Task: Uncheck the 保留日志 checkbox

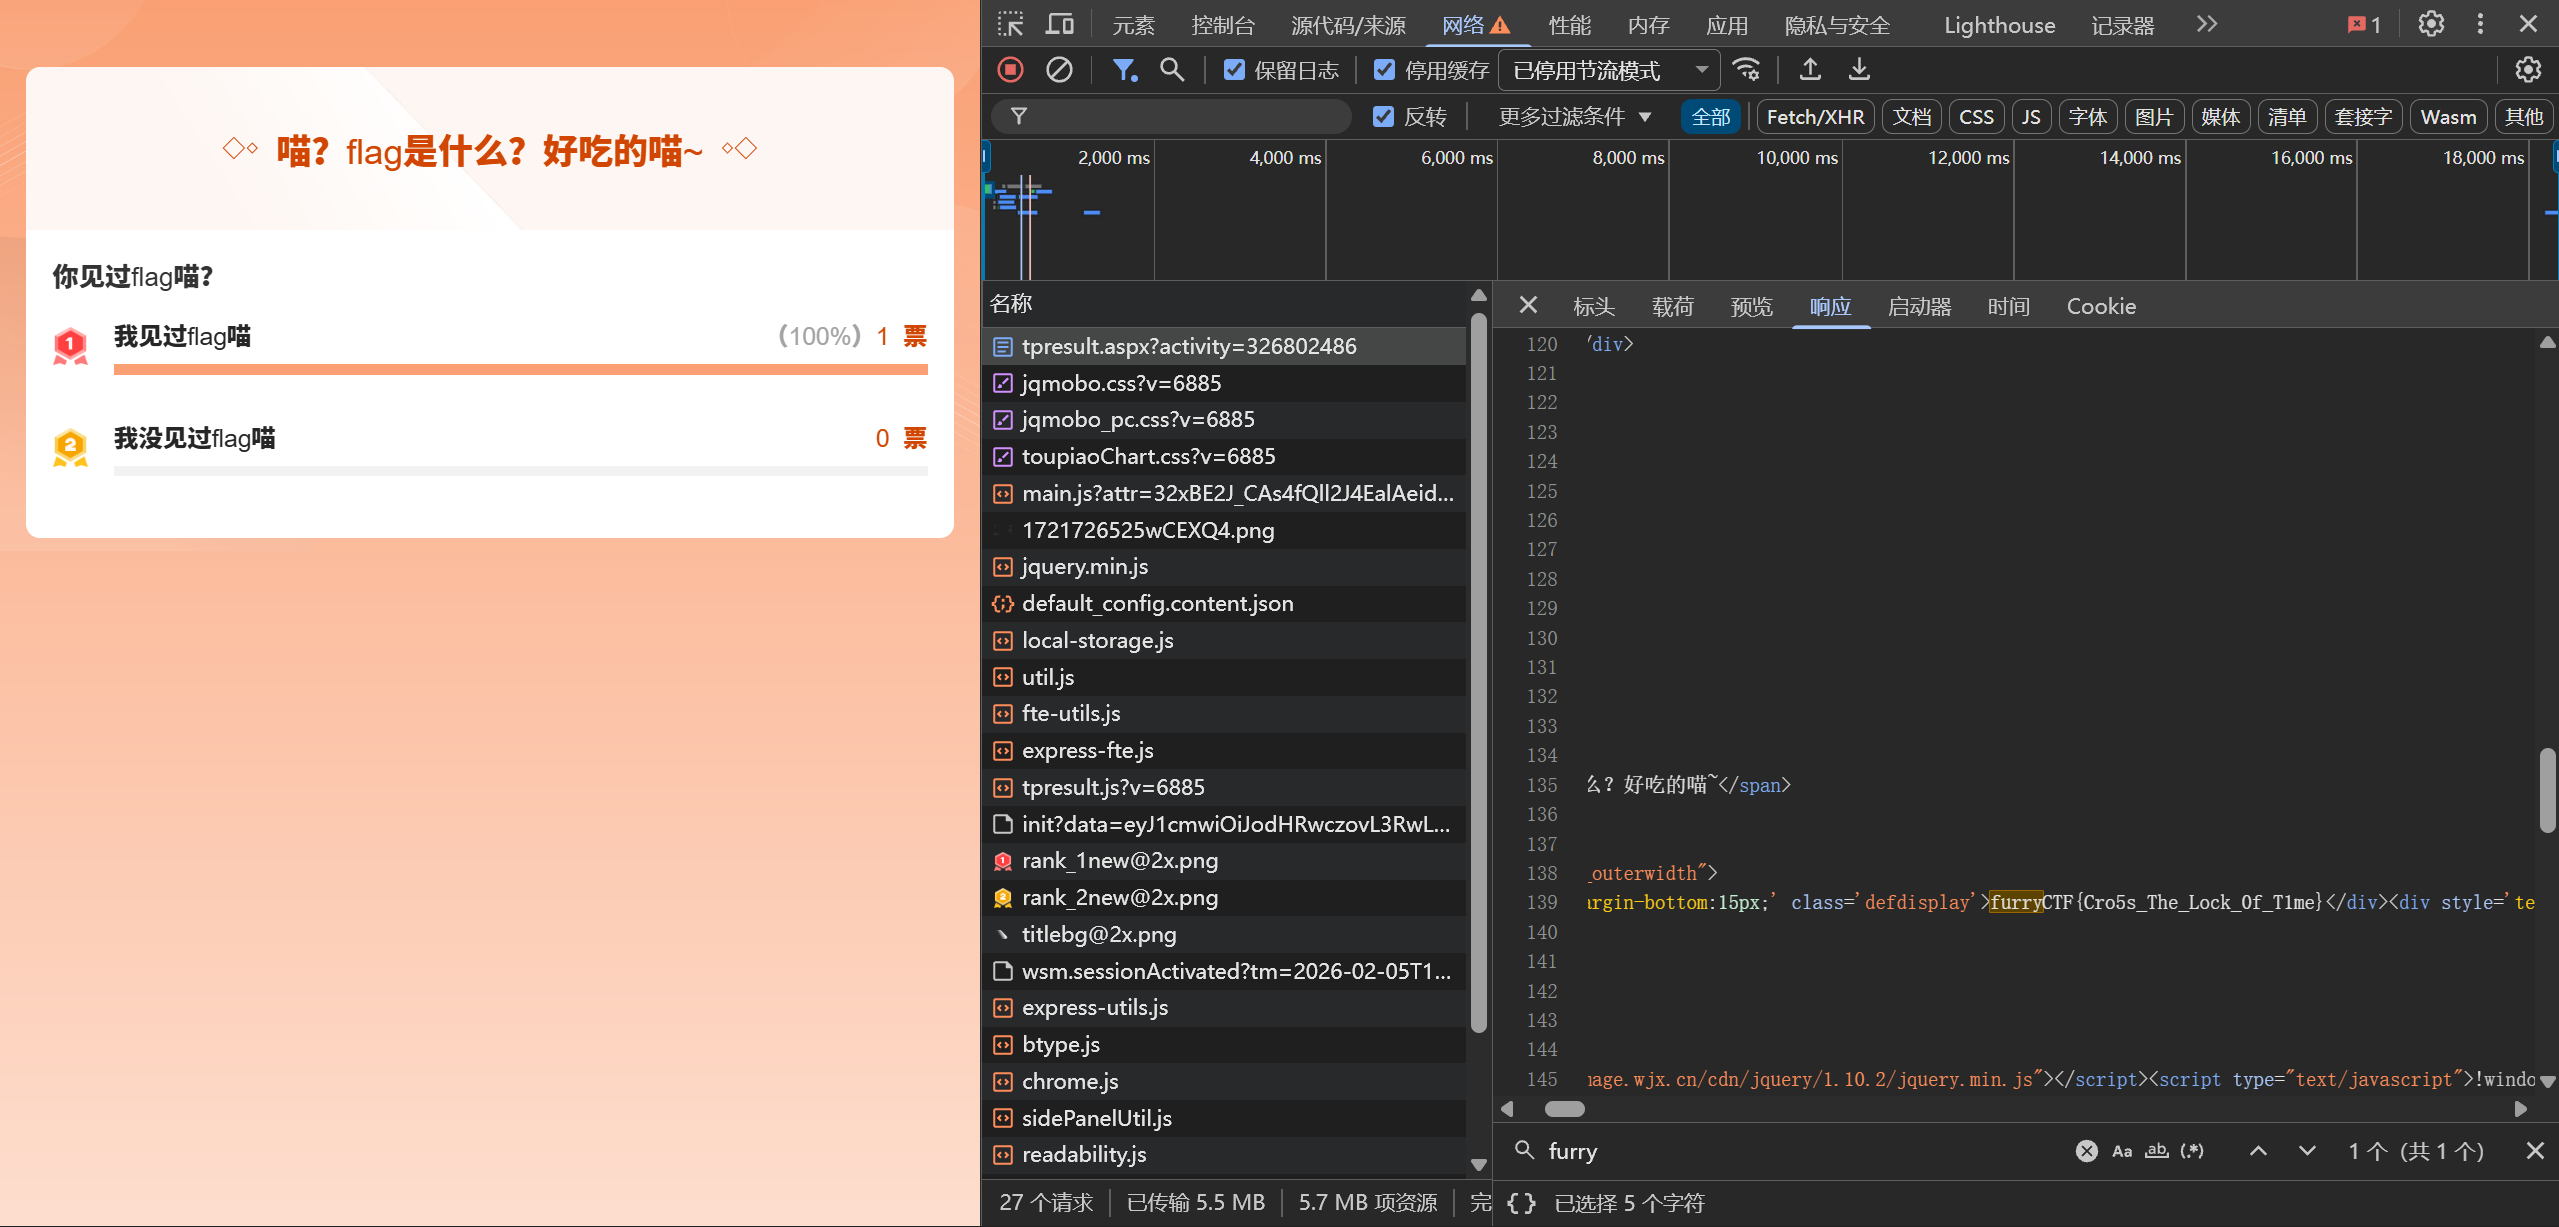Action: [1234, 69]
